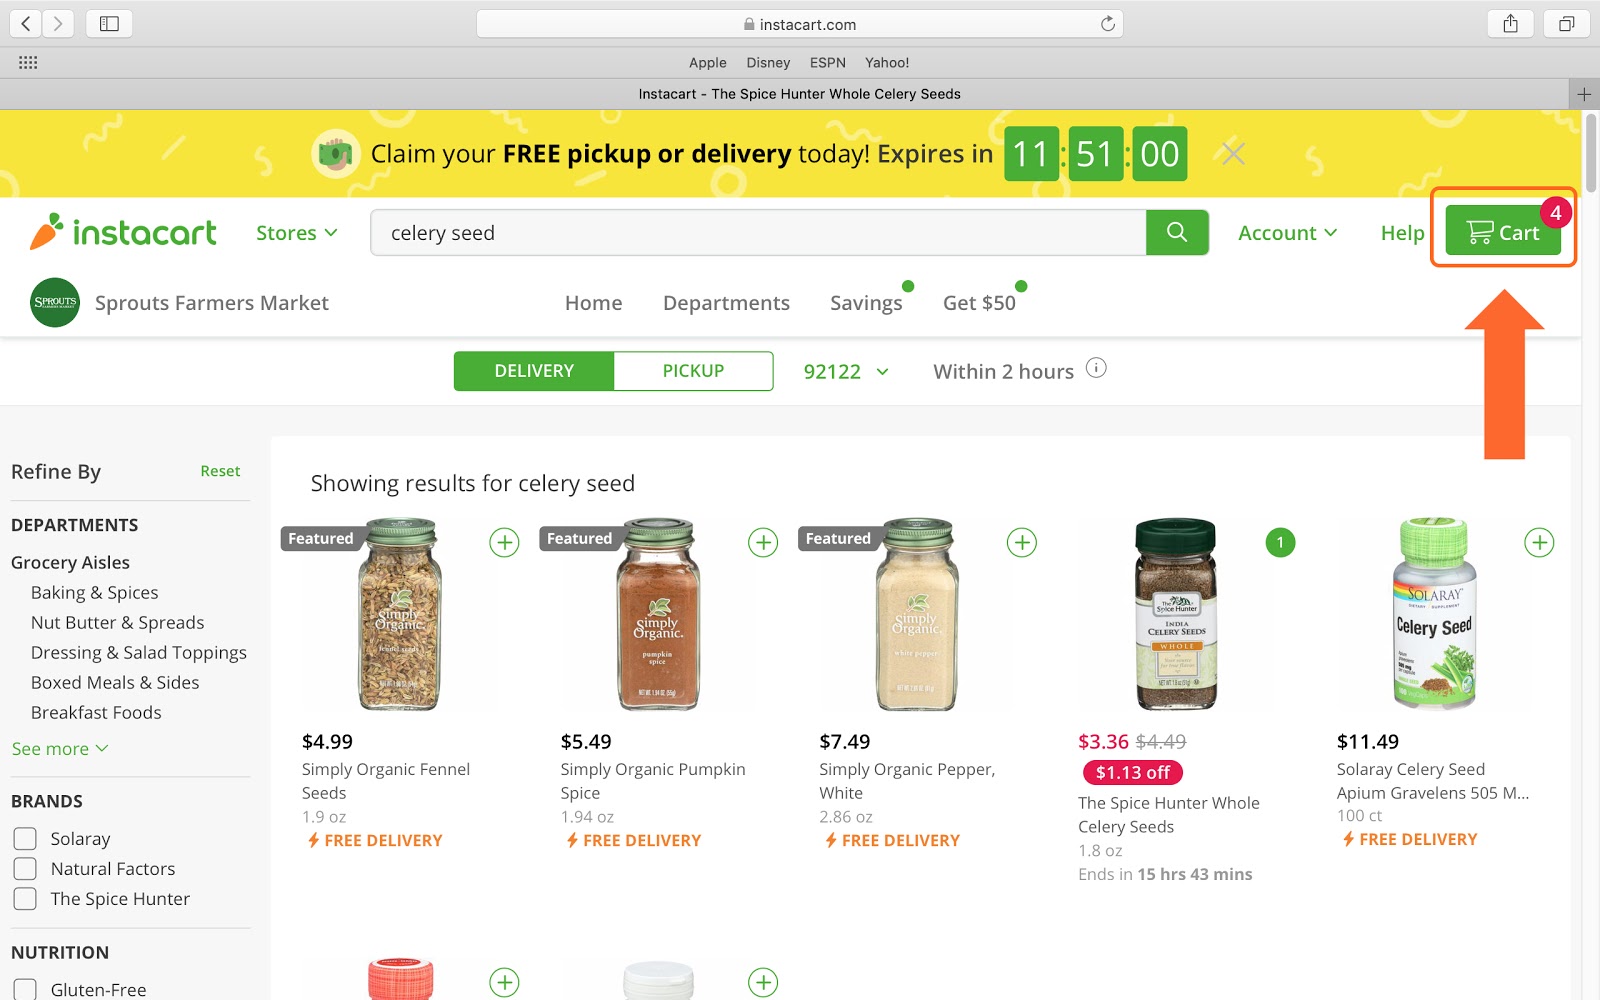This screenshot has width=1600, height=1000.
Task: Expand See more departments
Action: (x=60, y=749)
